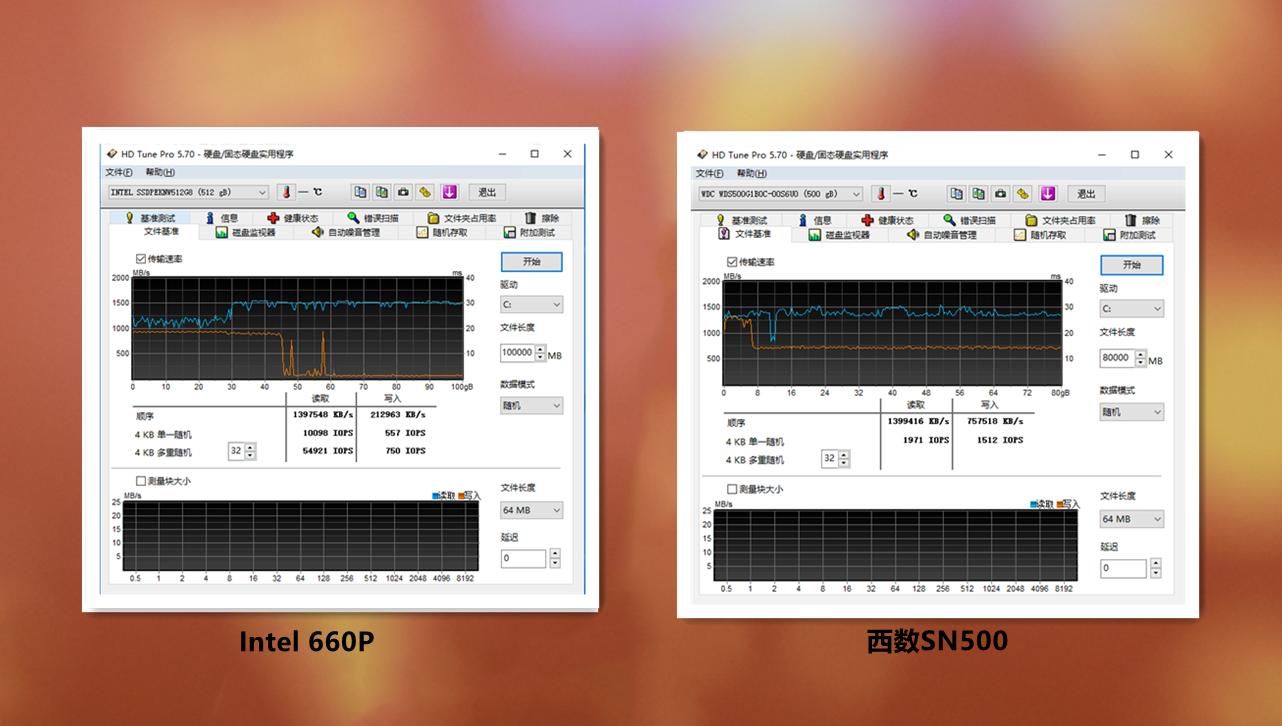1282x726 pixels.
Task: Select the 1971 IOPS value in WDC window
Action: tap(925, 440)
